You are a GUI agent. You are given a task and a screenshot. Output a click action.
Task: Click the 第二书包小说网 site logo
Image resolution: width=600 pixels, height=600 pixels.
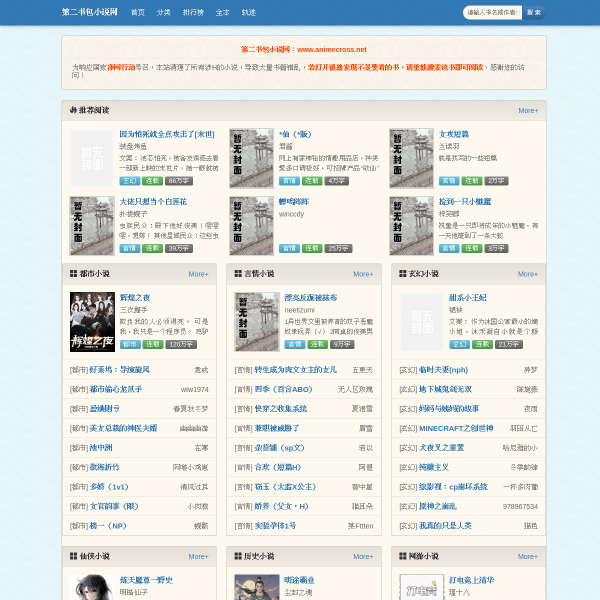tap(90, 12)
